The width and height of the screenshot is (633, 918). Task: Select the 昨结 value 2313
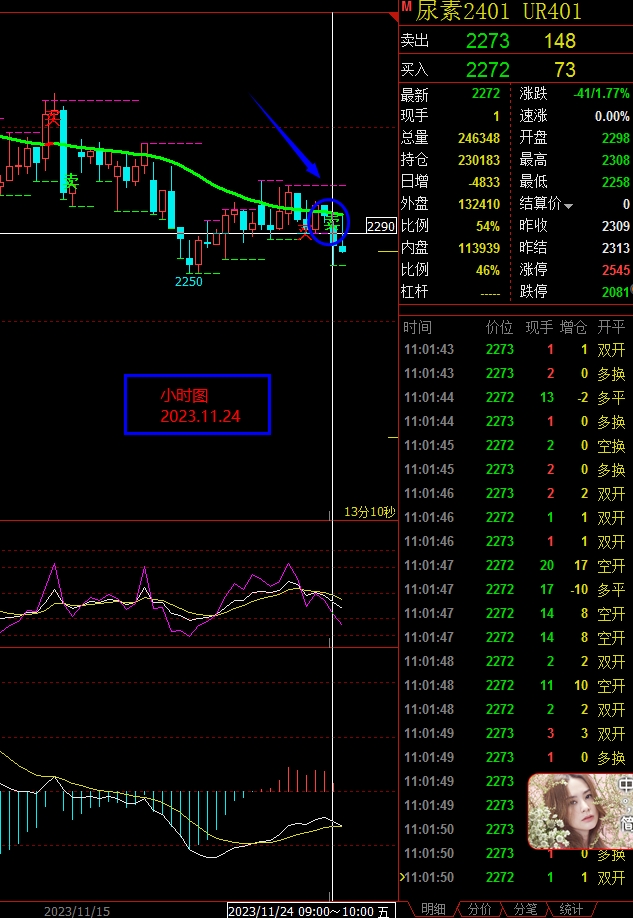[616, 248]
